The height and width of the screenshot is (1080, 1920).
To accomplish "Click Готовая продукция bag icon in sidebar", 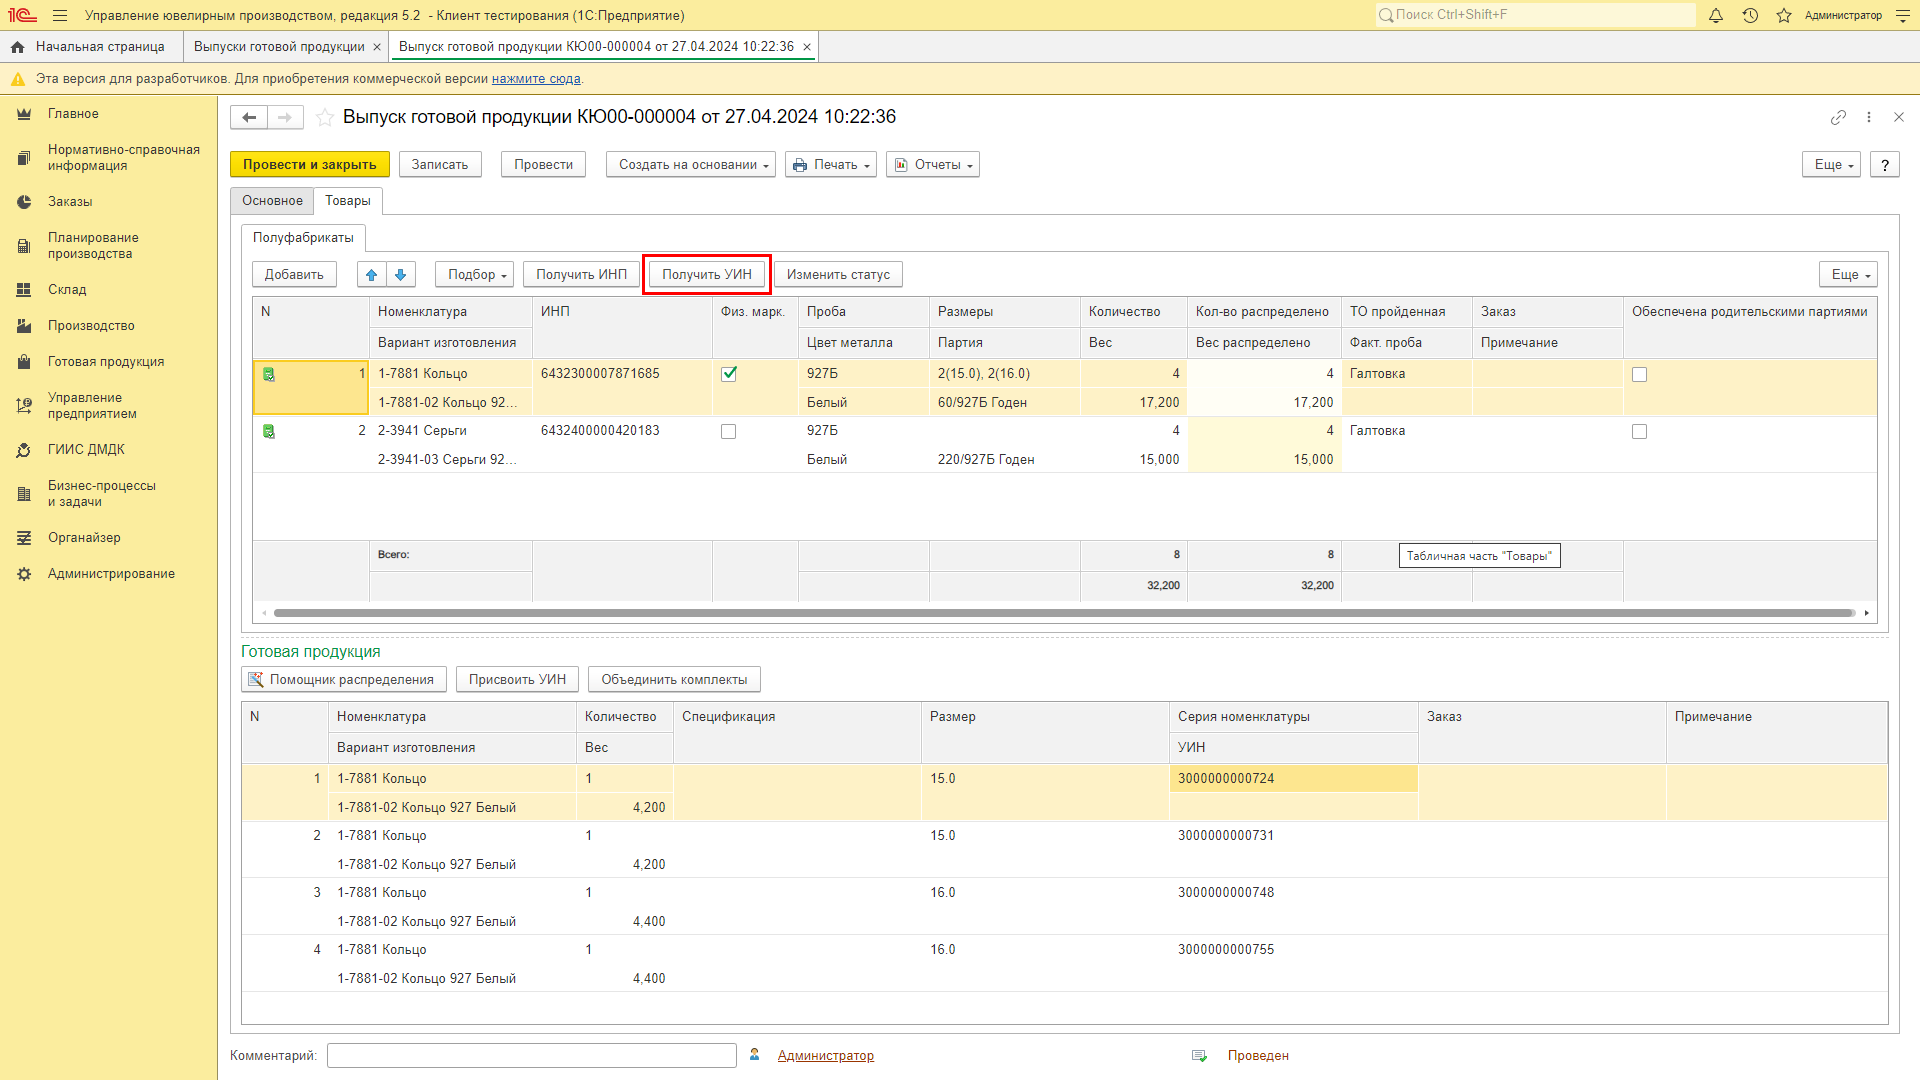I will click(24, 362).
